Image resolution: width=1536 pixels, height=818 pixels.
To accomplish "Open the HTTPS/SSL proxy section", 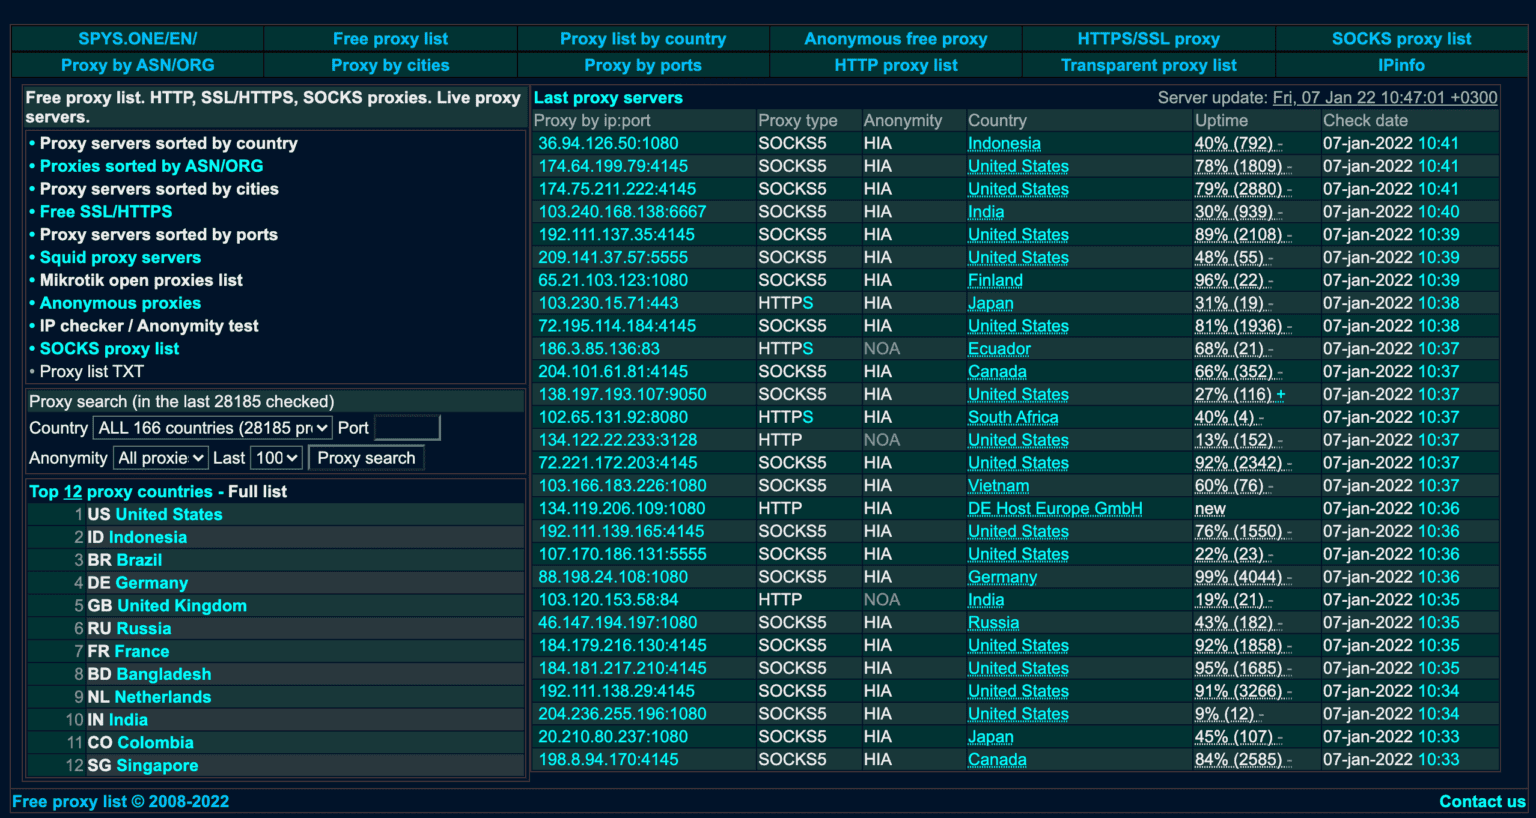I will click(x=1148, y=39).
